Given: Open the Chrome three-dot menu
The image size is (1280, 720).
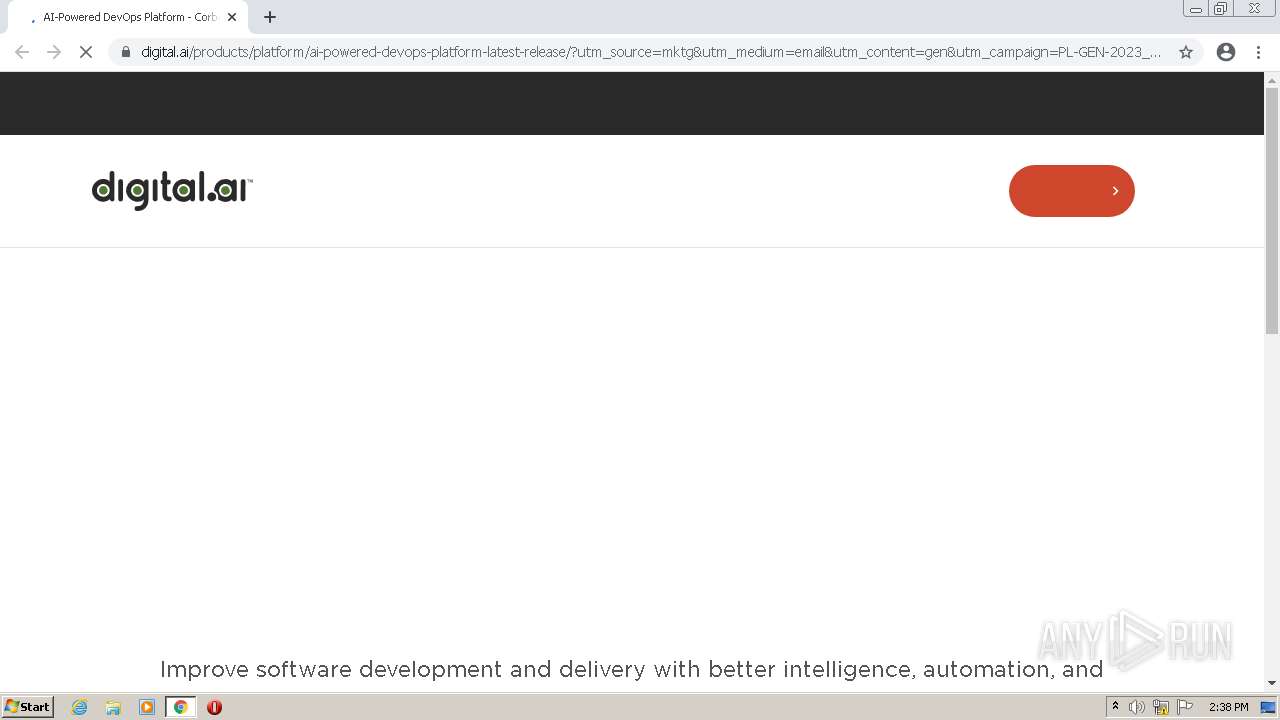Looking at the screenshot, I should click(1259, 52).
